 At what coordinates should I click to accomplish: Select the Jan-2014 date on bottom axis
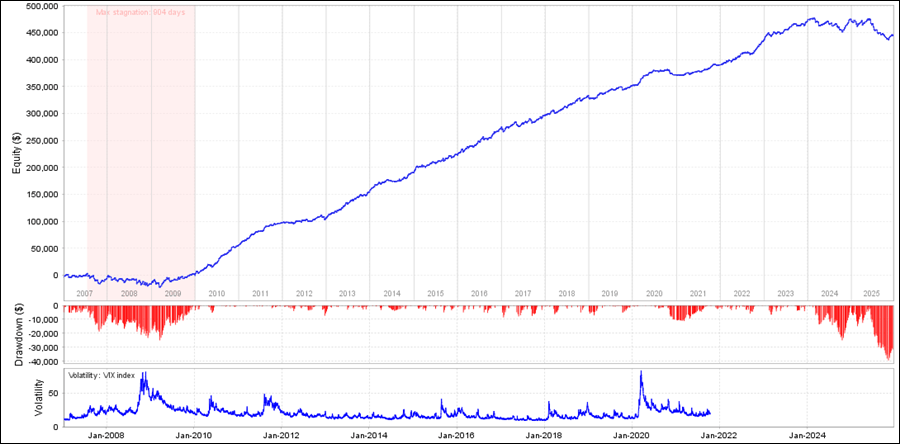point(369,436)
